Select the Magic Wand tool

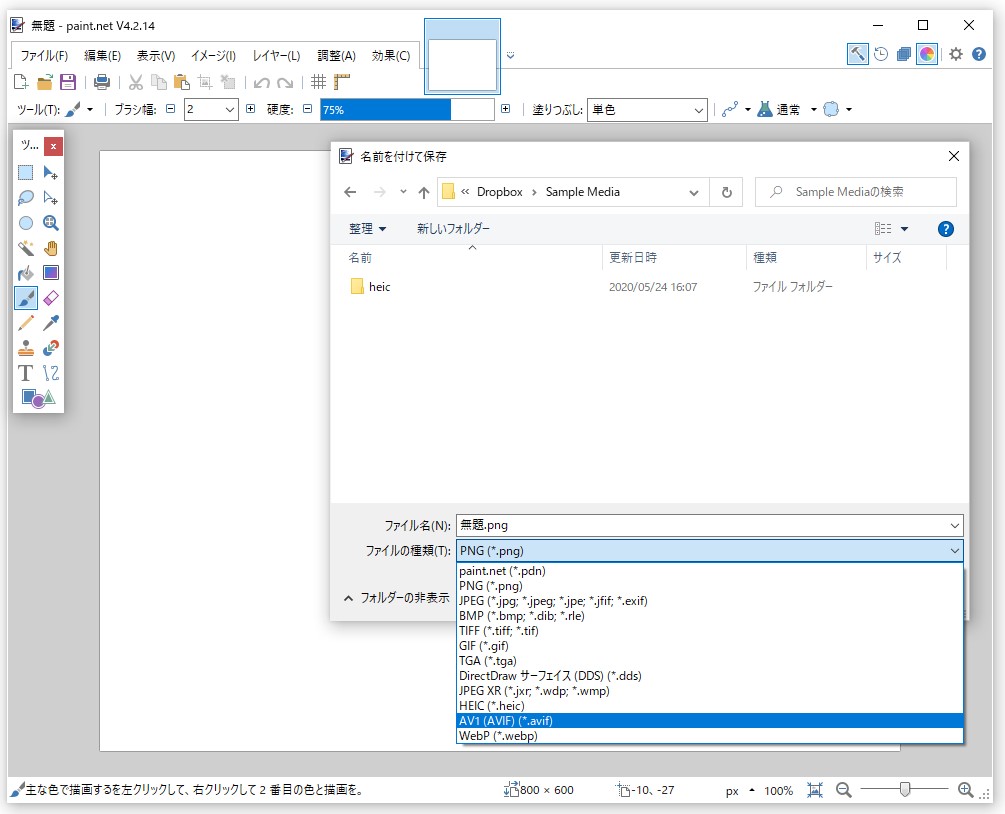[x=25, y=248]
